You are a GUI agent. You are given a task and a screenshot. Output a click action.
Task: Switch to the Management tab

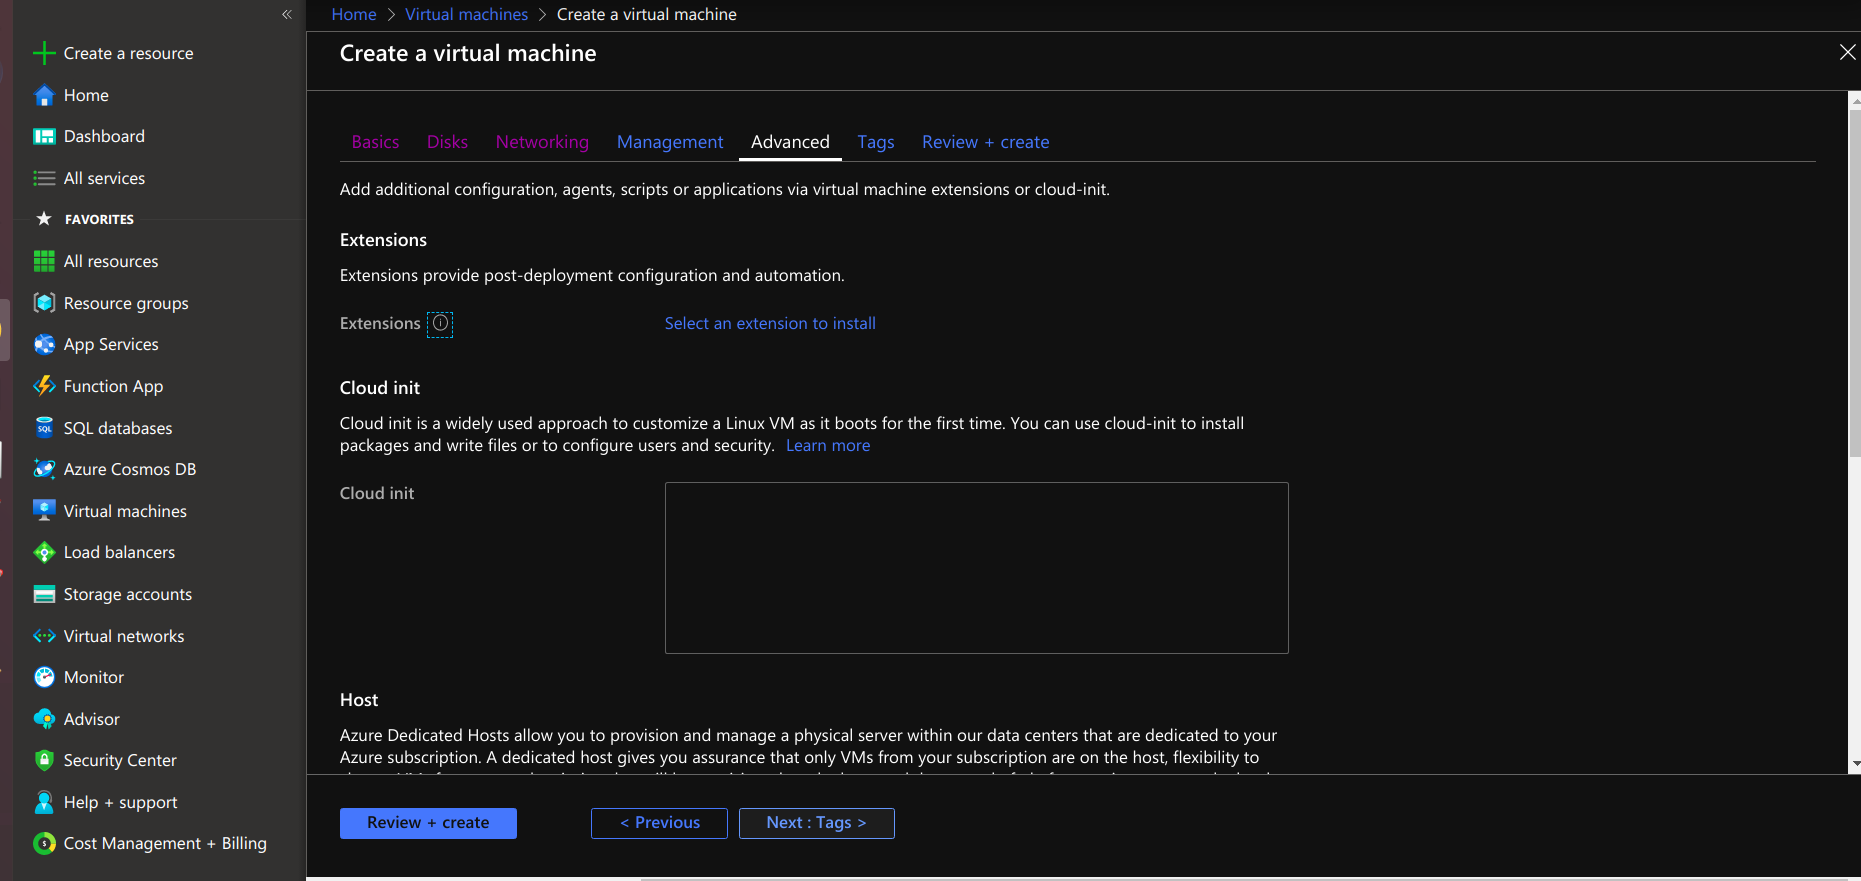point(669,142)
